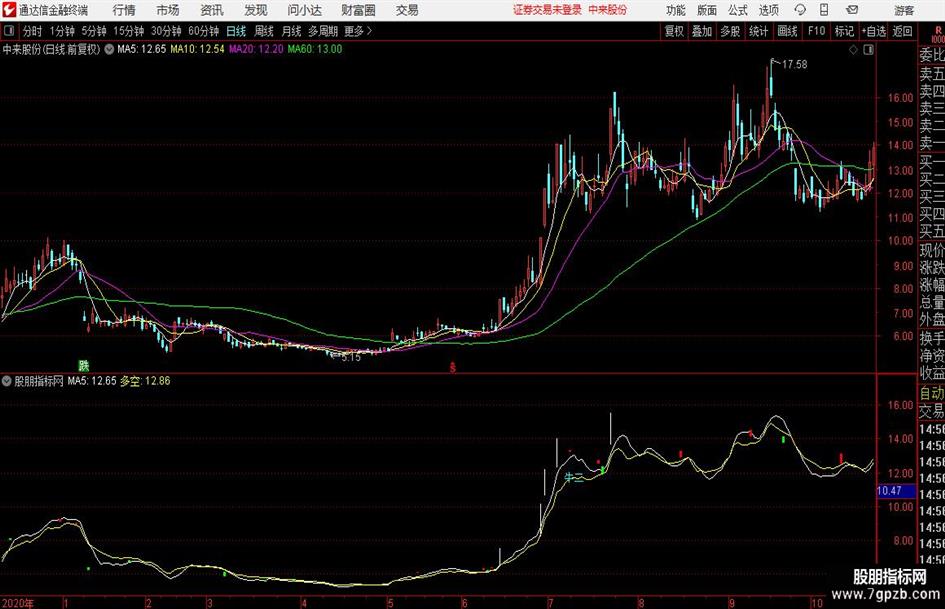Open the 公式 menu
The width and height of the screenshot is (945, 609).
click(x=738, y=10)
